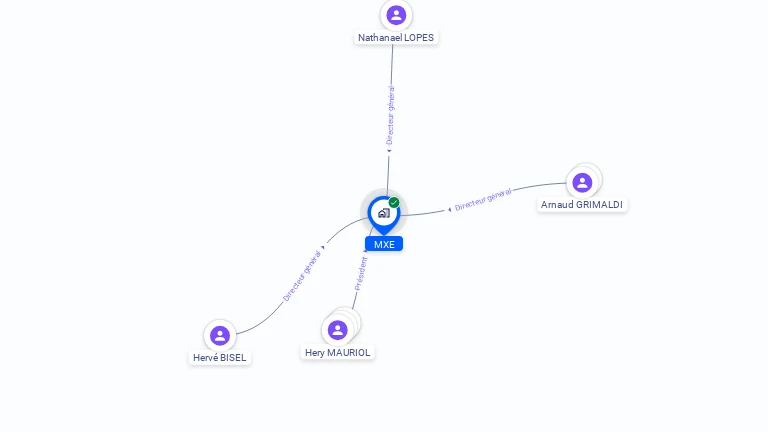Click the arrow marker below Nathanael LOPES's edge label

click(x=389, y=151)
